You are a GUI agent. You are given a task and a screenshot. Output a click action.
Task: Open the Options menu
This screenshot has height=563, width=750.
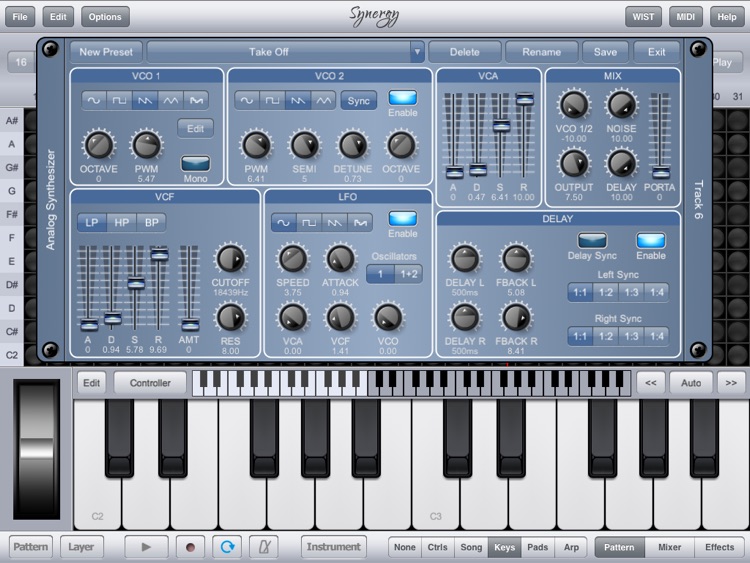[105, 17]
